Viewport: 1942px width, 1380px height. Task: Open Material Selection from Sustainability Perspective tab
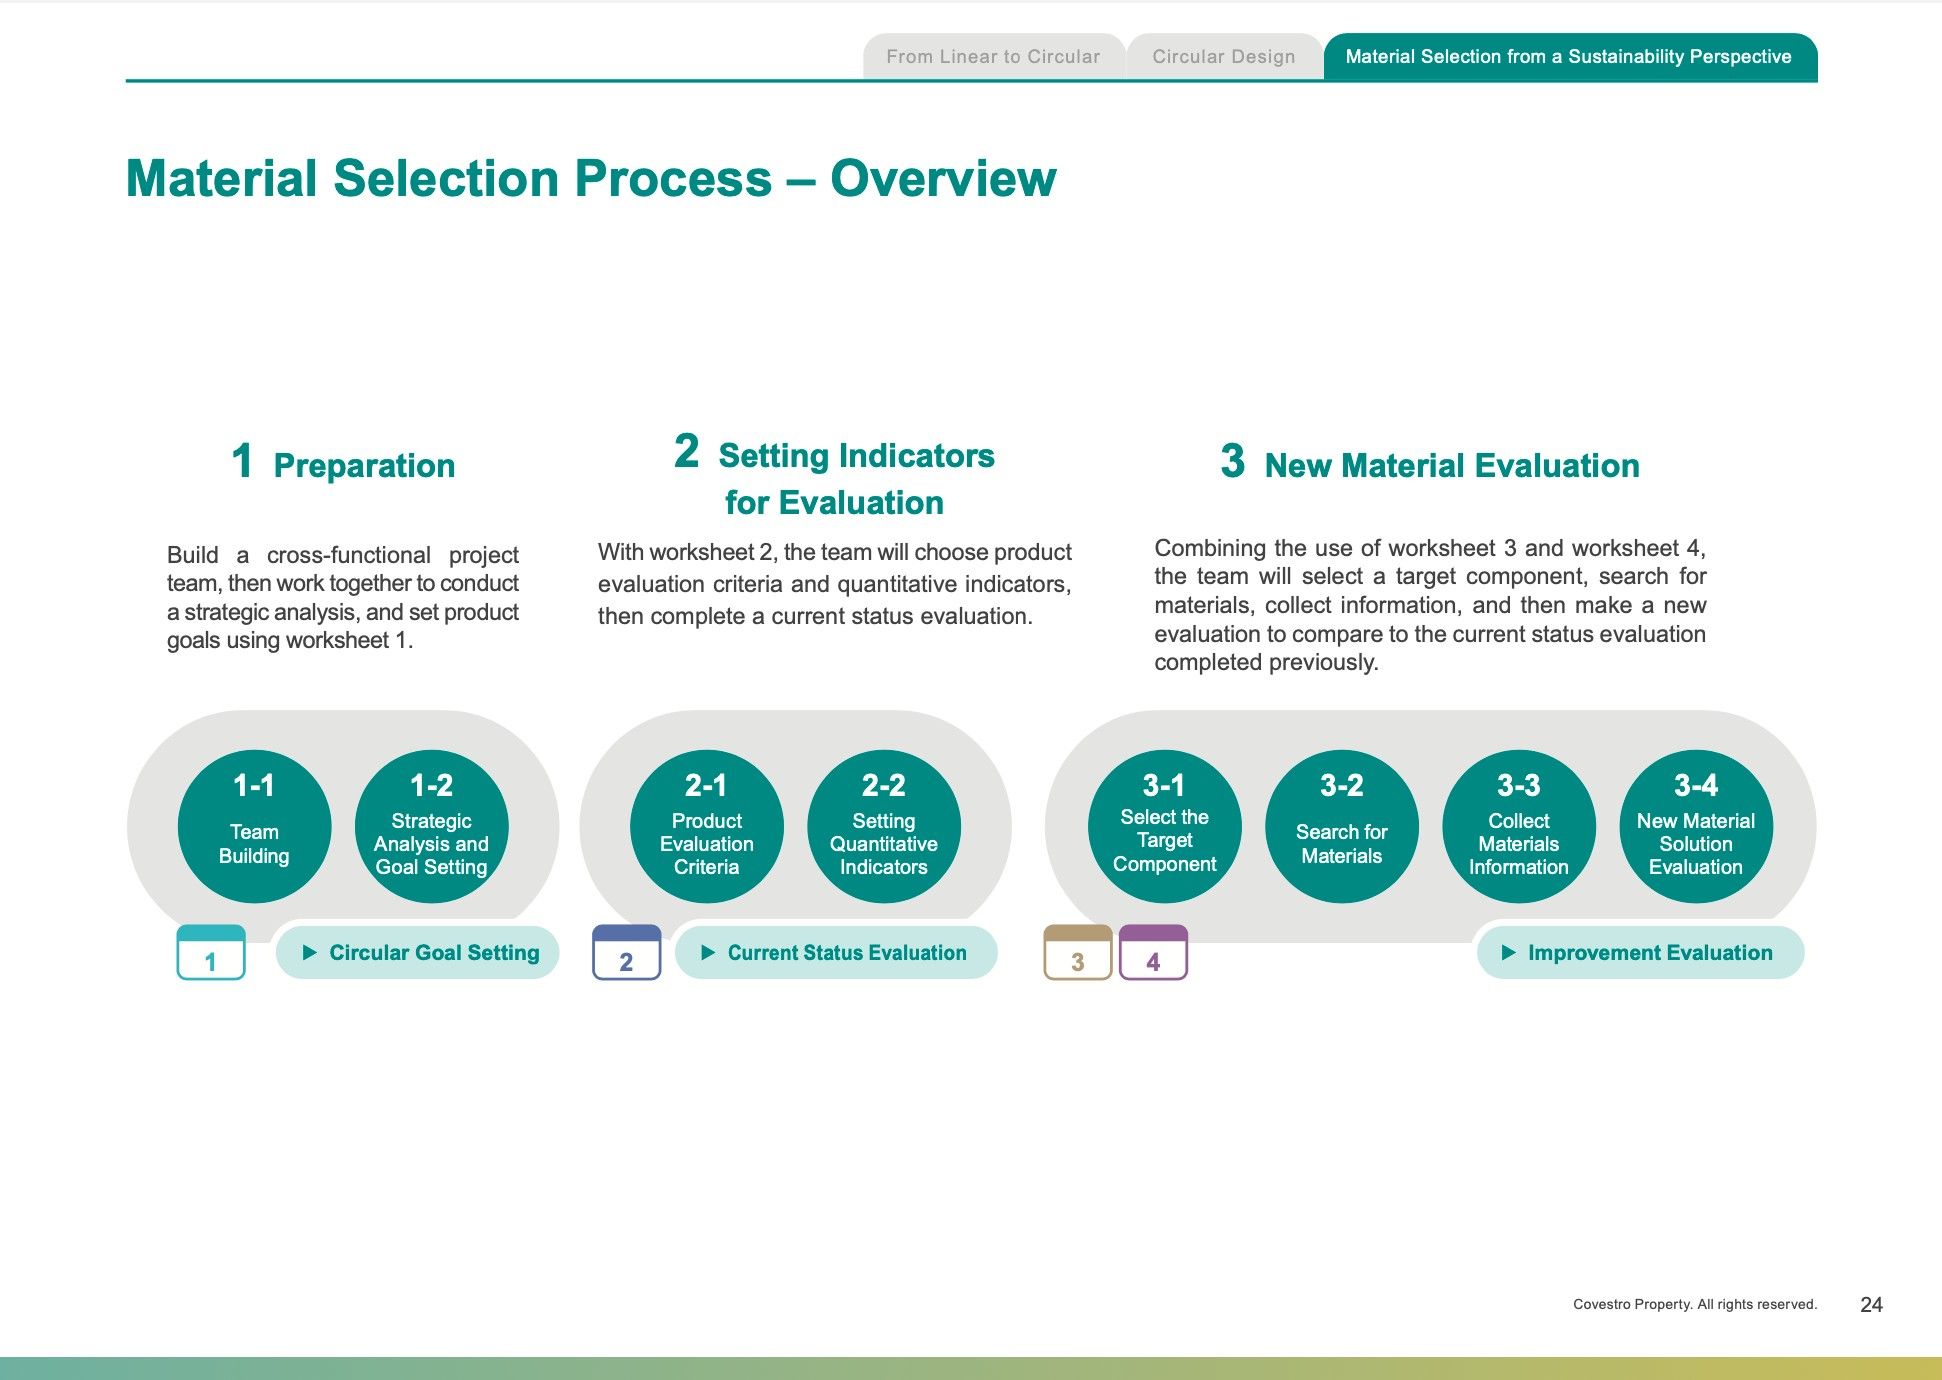(1568, 57)
